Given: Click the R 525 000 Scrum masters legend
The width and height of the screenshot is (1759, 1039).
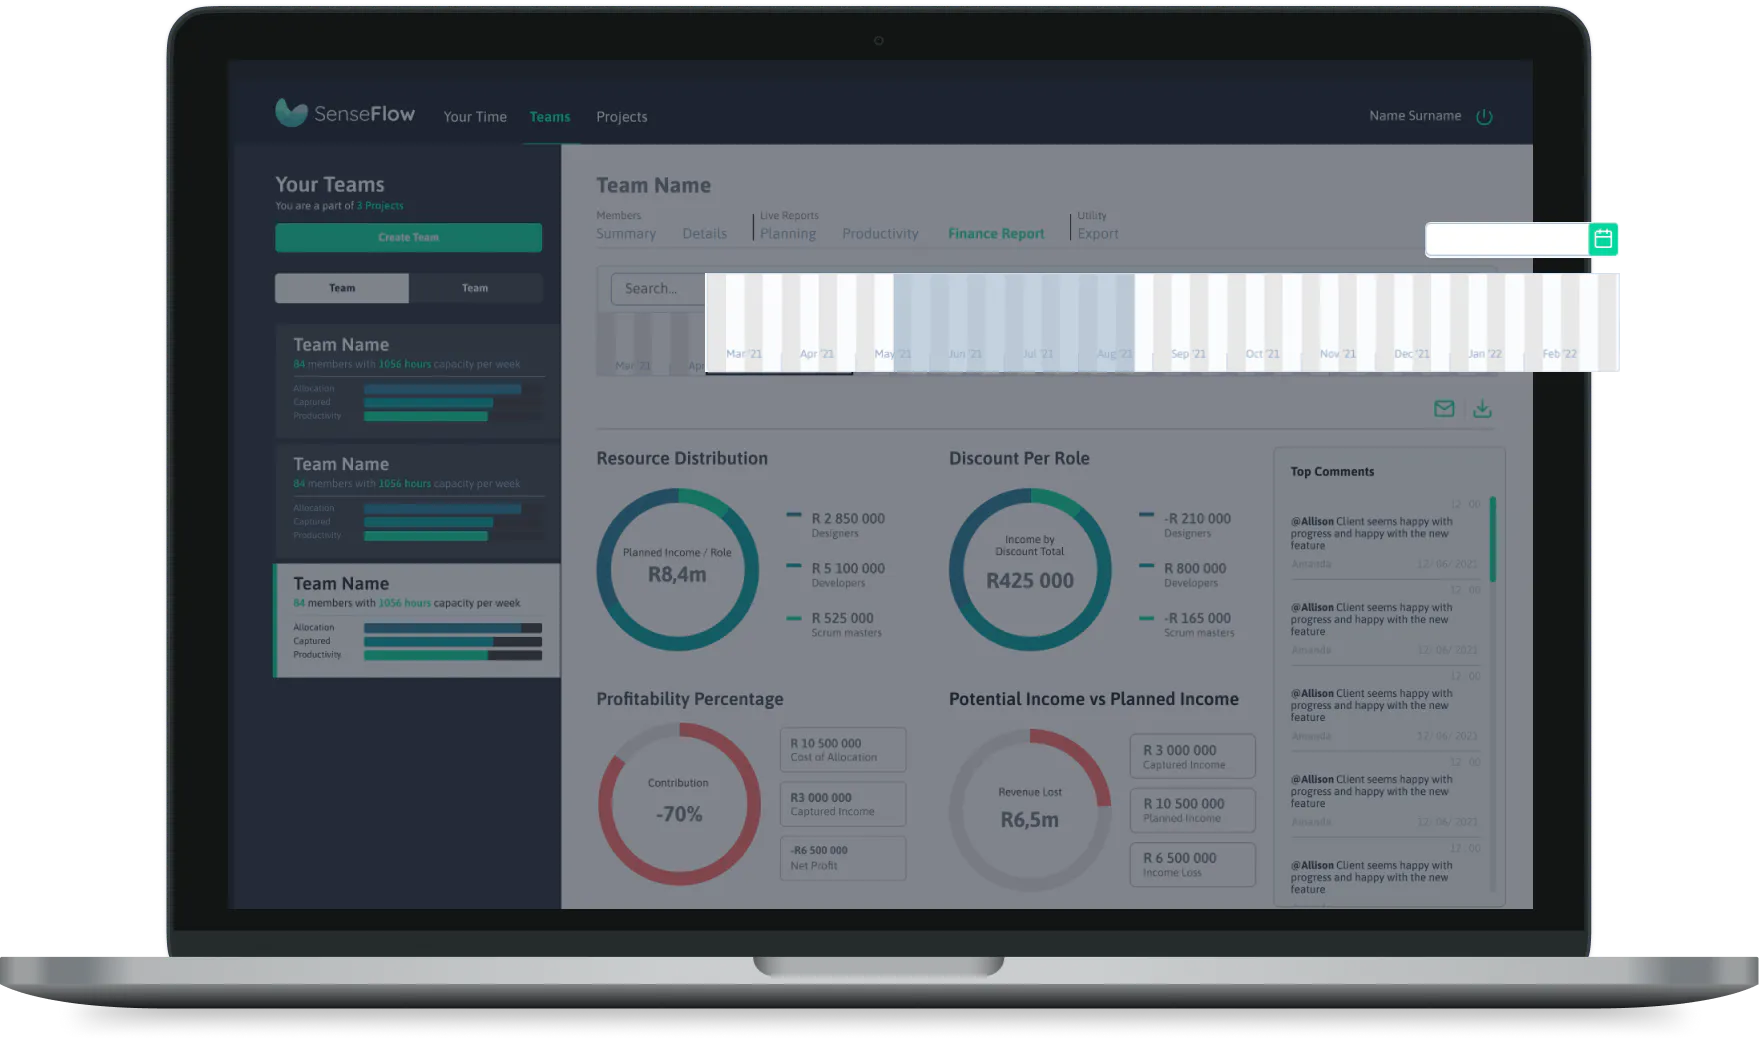Looking at the screenshot, I should pos(835,625).
